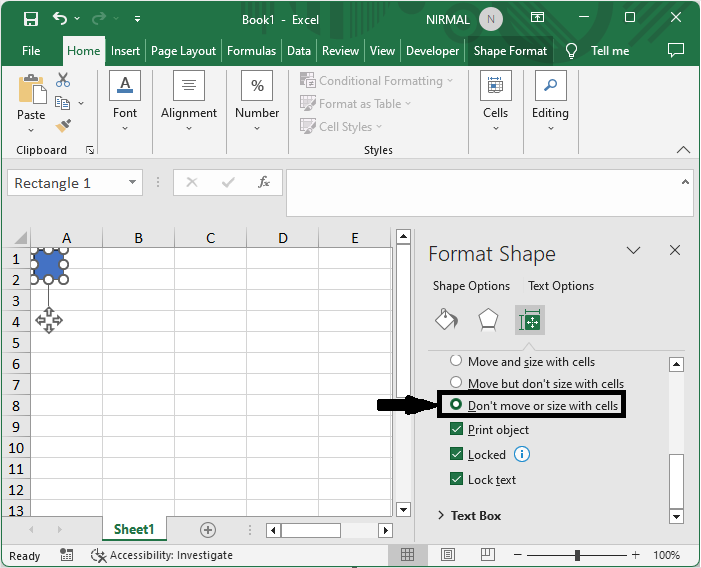Open the Effects pentagon icon

point(487,319)
